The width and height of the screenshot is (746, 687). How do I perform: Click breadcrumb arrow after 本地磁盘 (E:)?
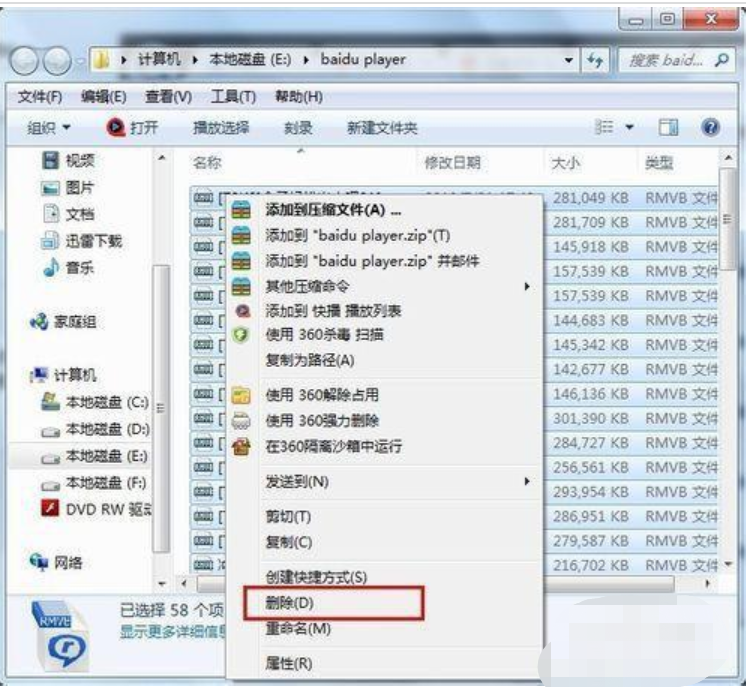(306, 60)
